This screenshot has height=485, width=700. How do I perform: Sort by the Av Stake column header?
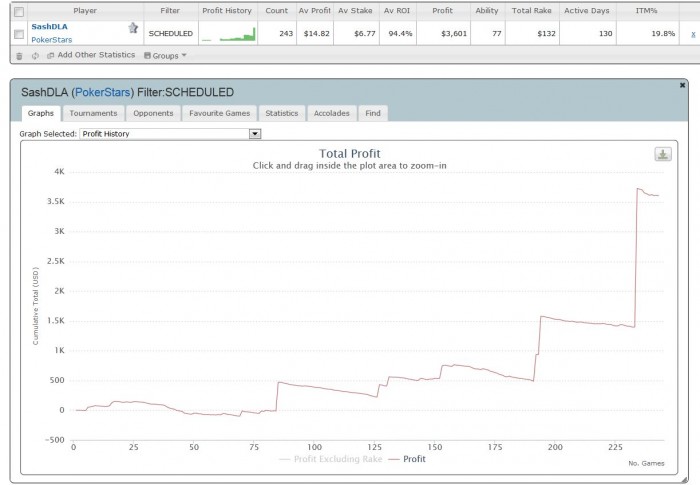click(355, 11)
